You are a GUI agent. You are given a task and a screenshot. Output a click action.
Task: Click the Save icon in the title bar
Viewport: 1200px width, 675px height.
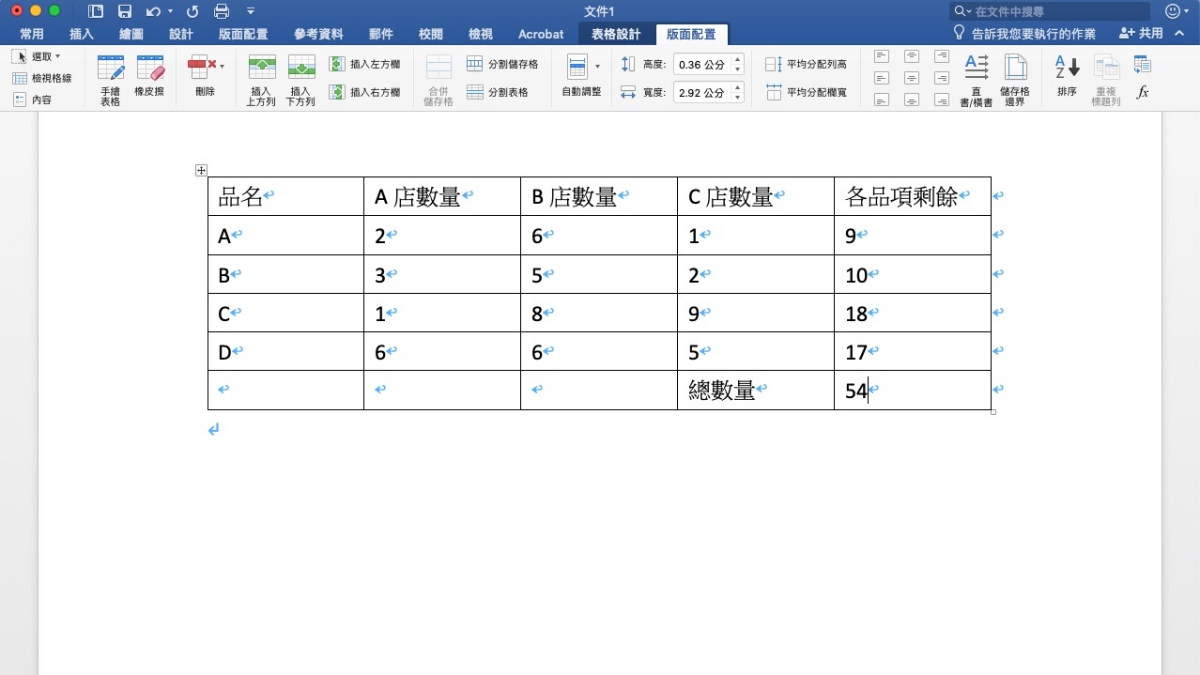point(125,11)
